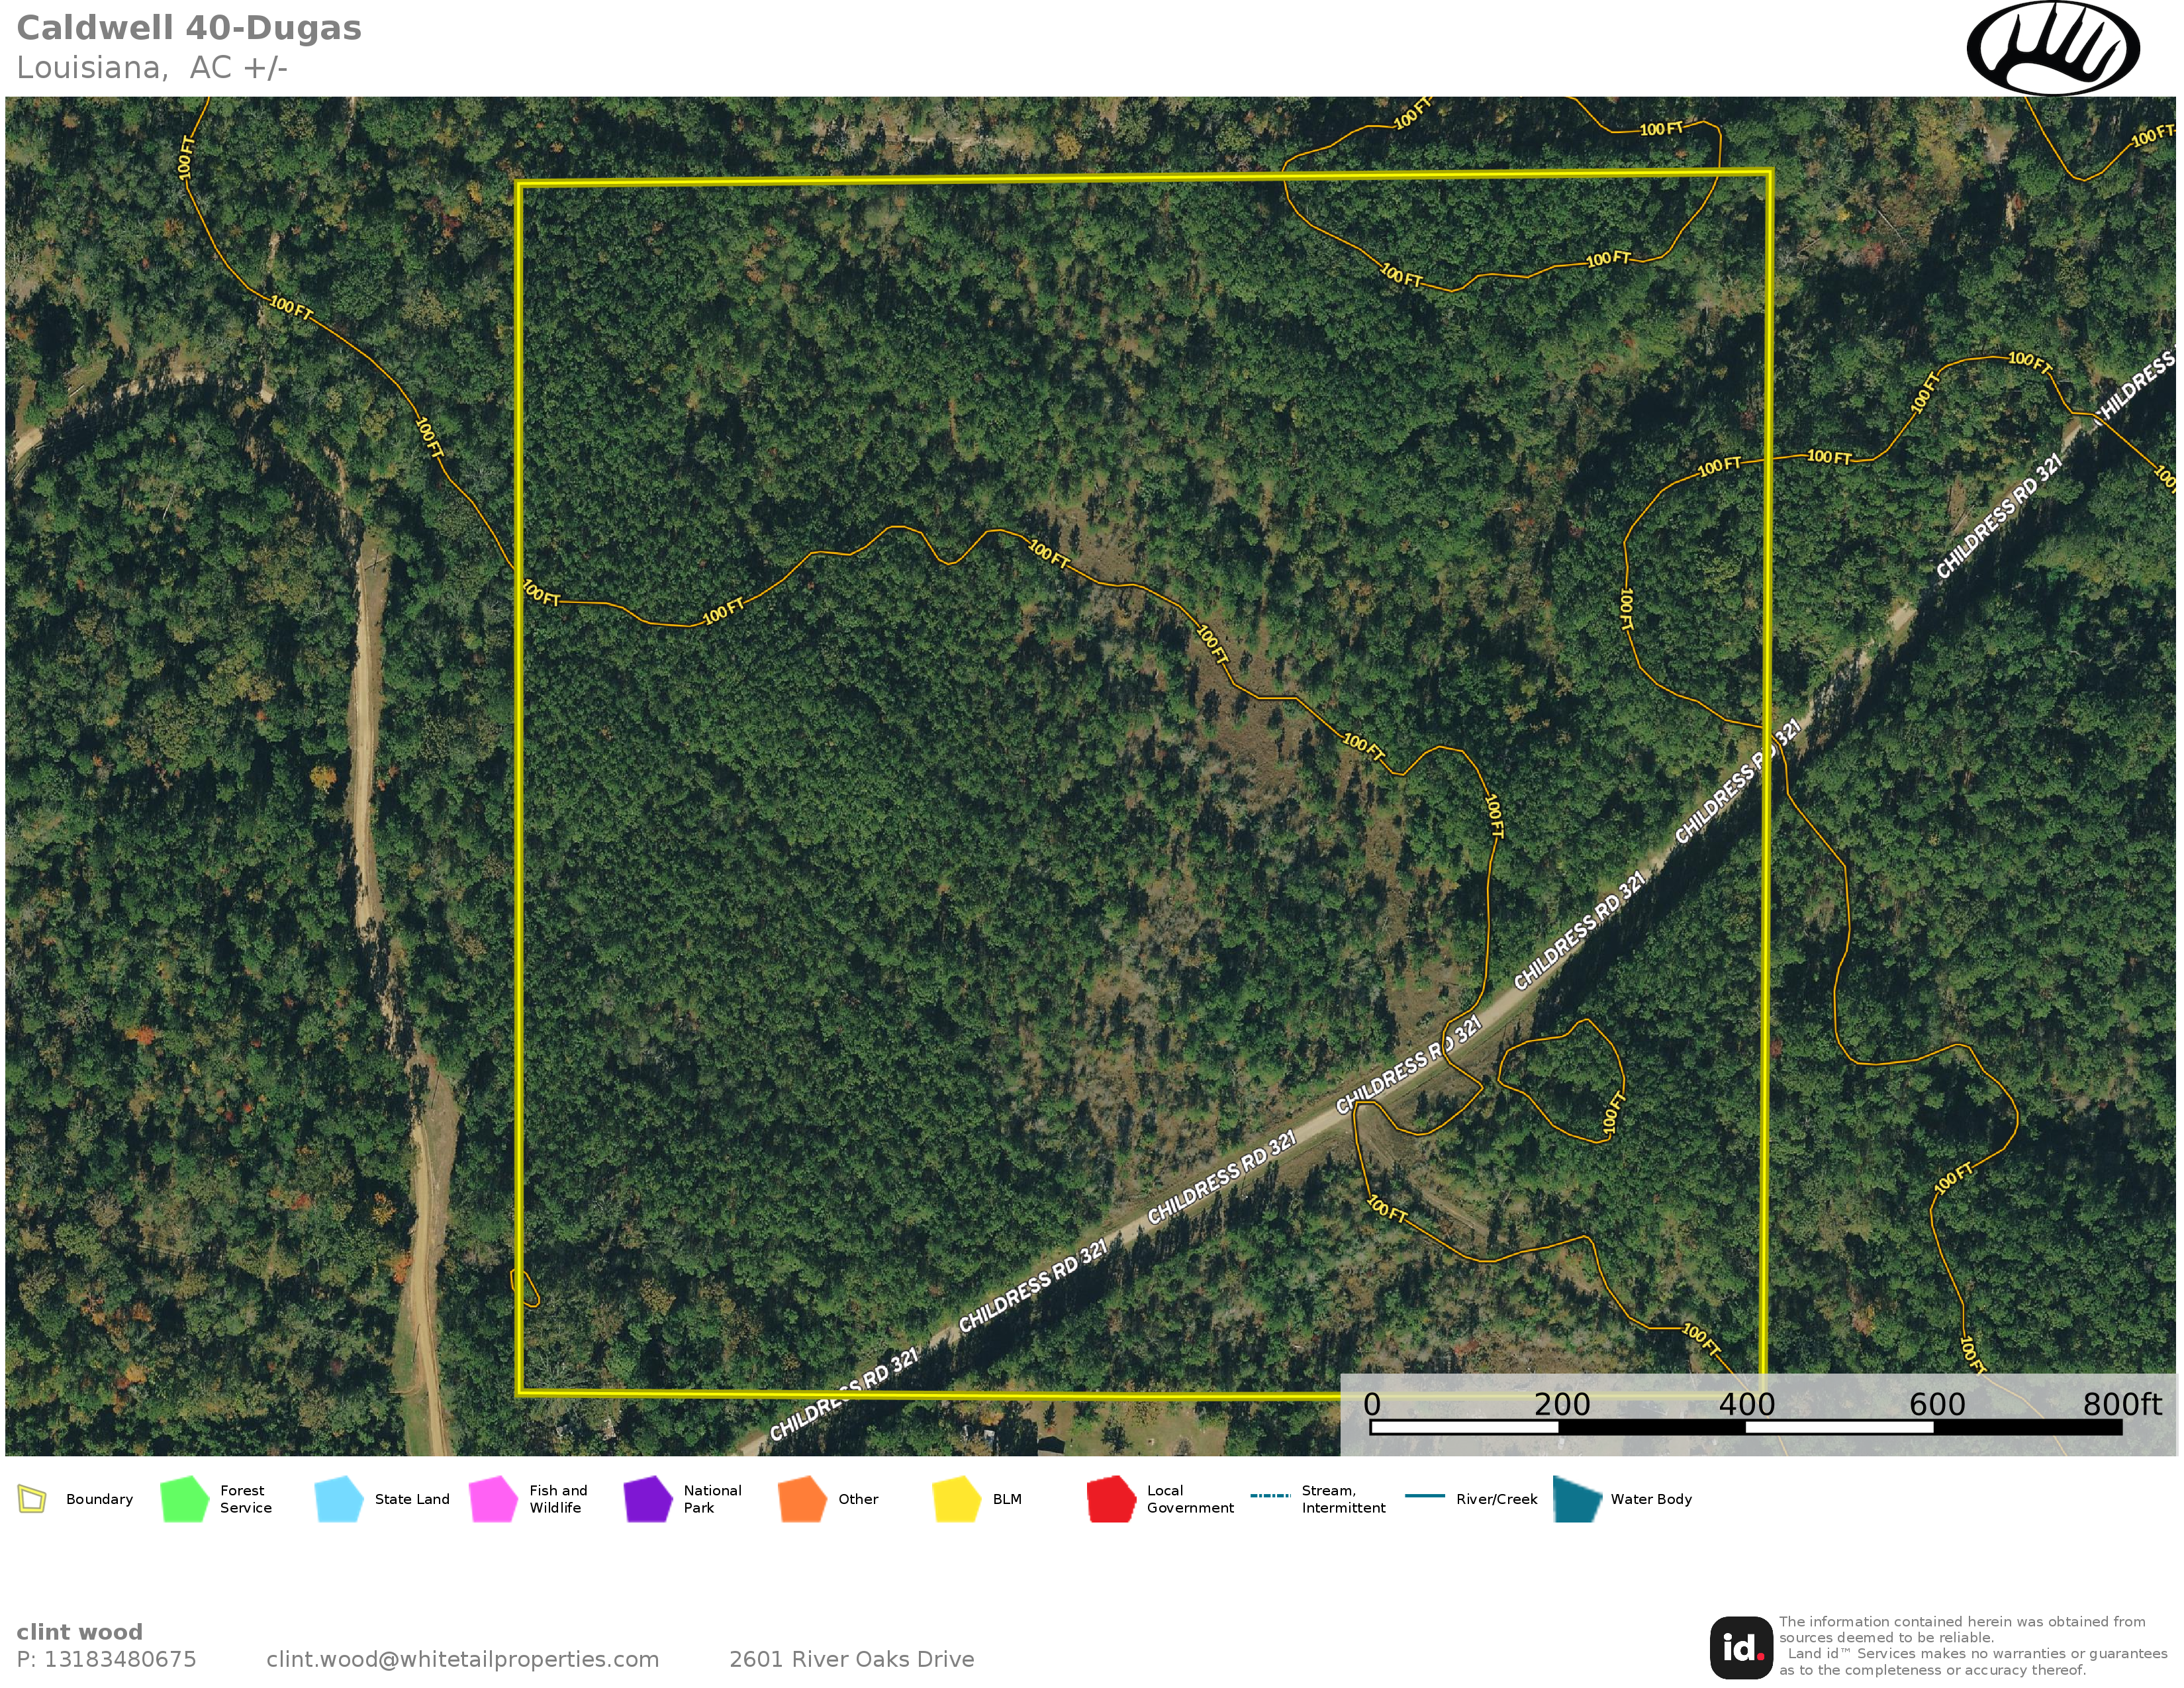The width and height of the screenshot is (2184, 1688).
Task: Click the River/Creek line symbol
Action: [x=1424, y=1496]
